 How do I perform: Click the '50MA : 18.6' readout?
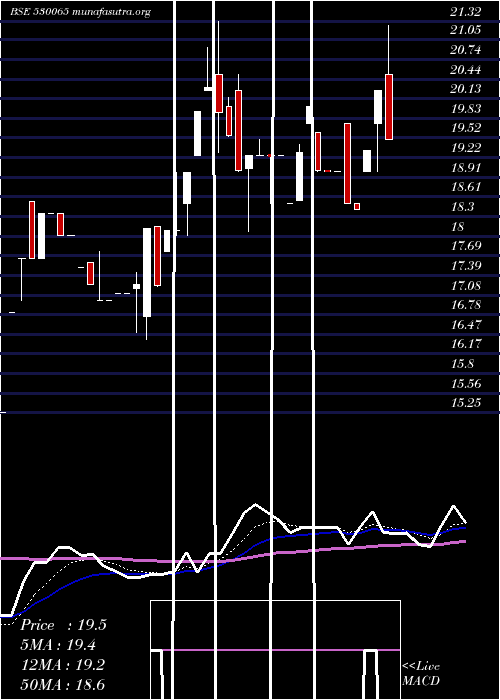coord(63,684)
